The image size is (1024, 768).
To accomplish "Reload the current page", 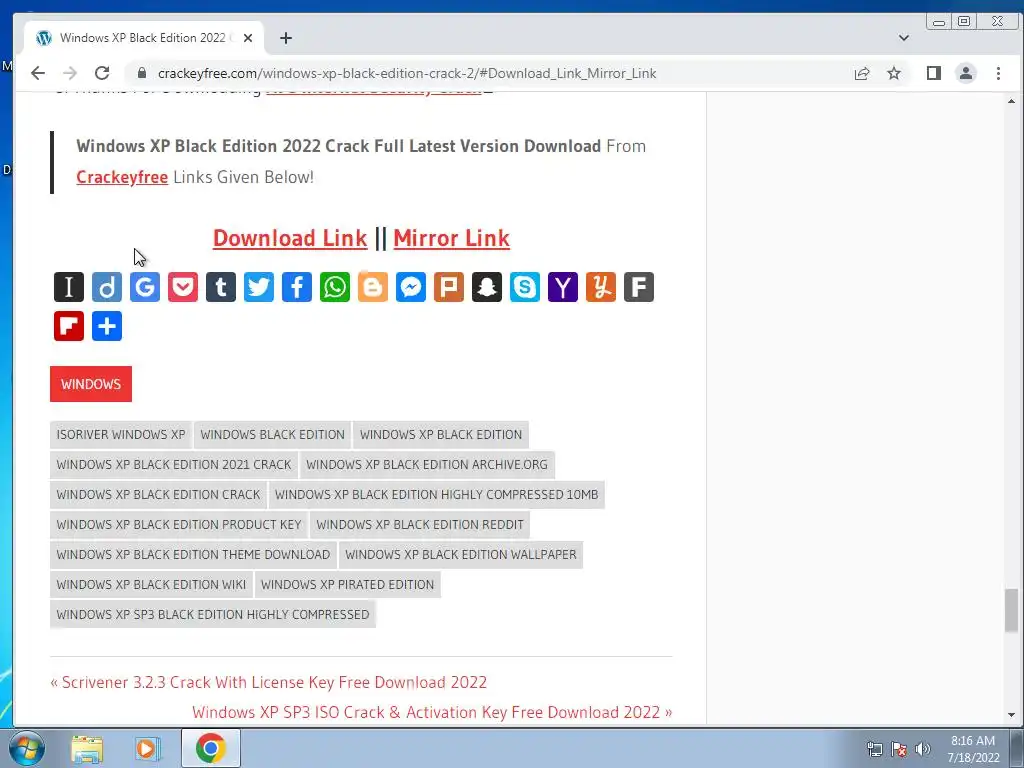I will (x=102, y=73).
